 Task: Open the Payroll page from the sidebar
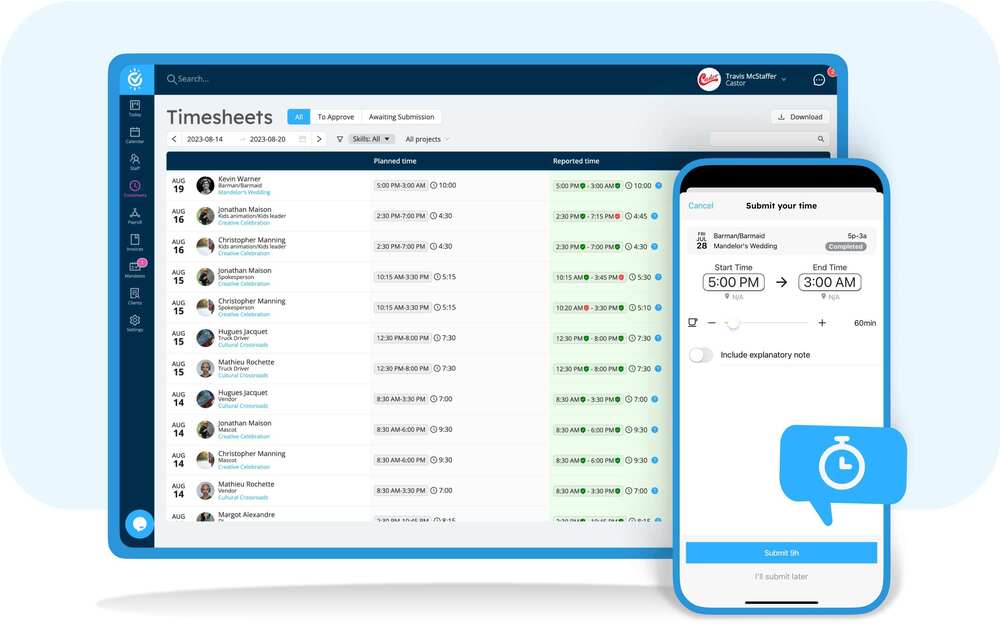pyautogui.click(x=135, y=216)
